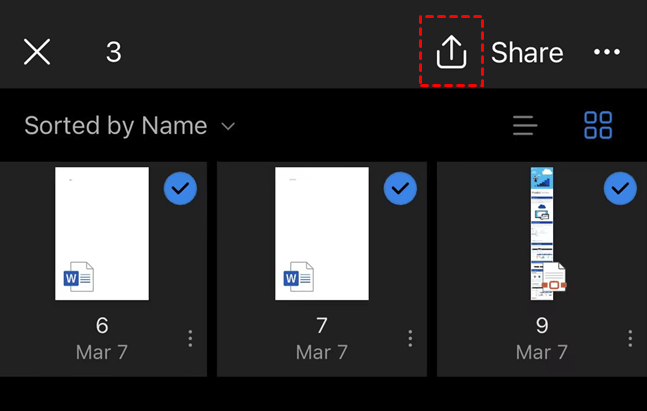Untick the checkmark on file 9

pos(620,187)
